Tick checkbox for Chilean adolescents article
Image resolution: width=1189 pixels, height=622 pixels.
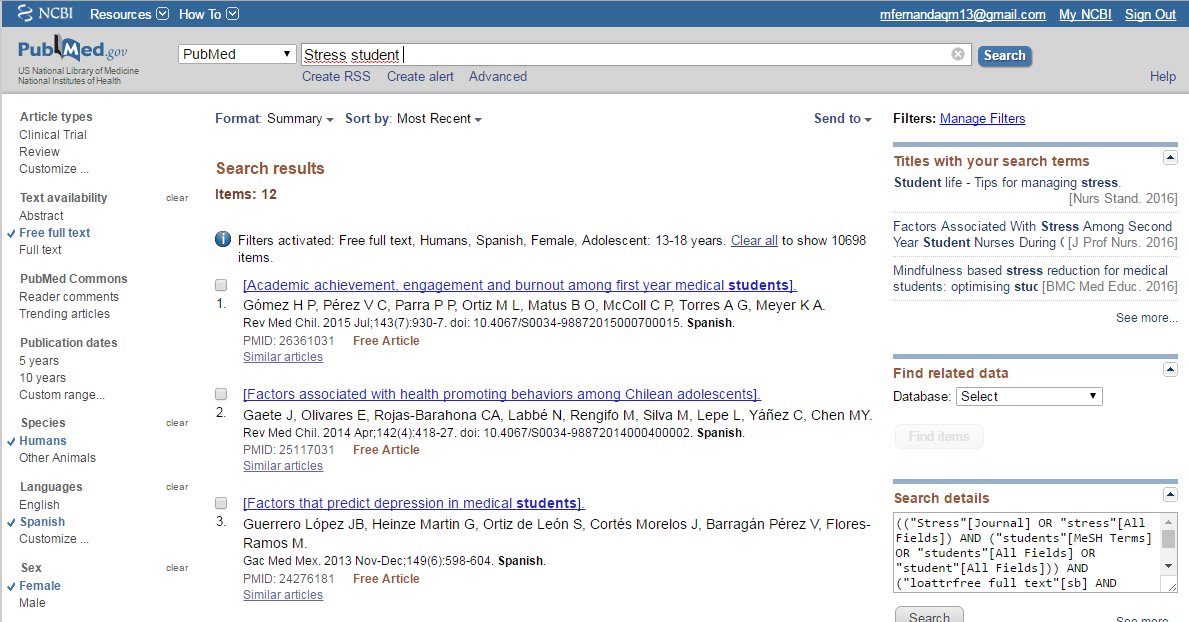pyautogui.click(x=221, y=394)
